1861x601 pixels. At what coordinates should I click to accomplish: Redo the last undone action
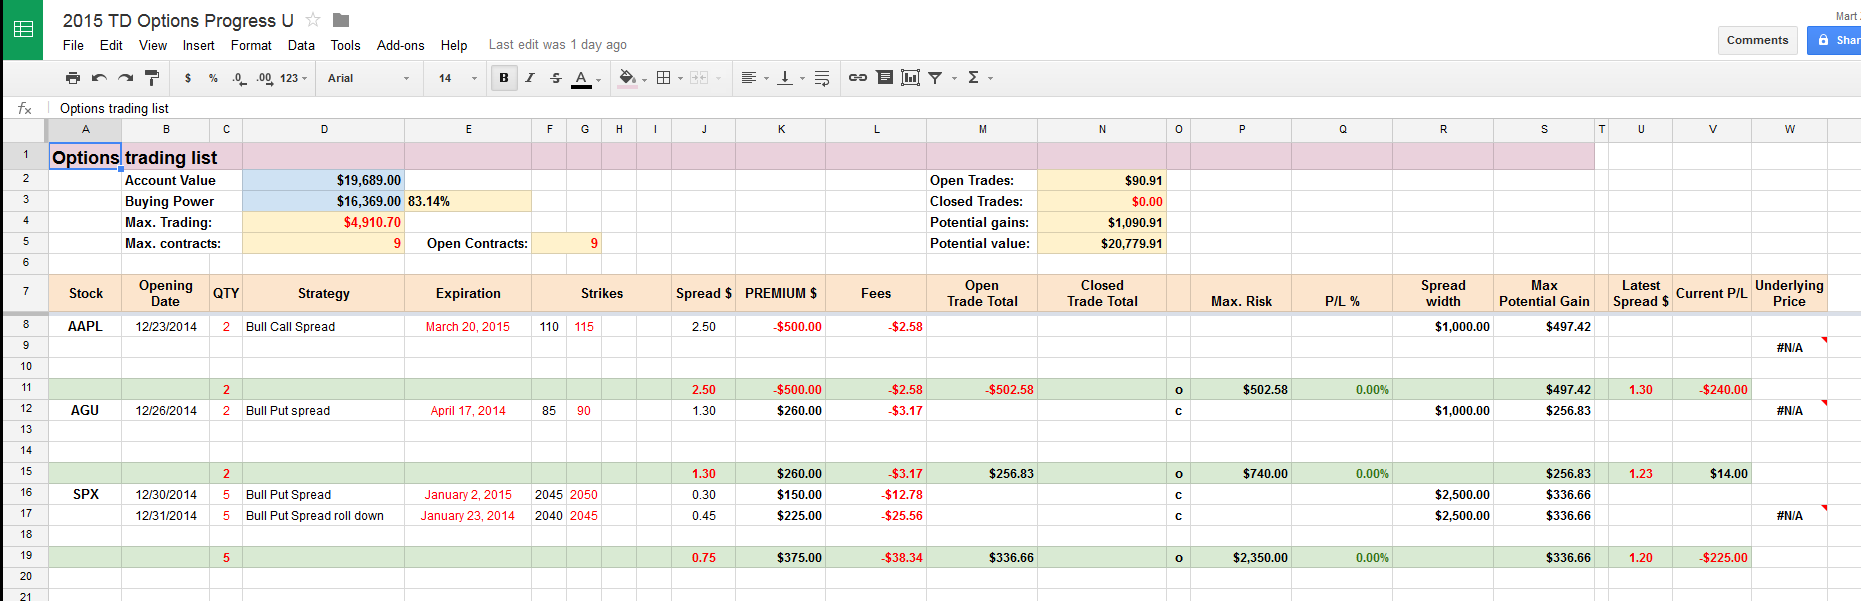coord(125,78)
